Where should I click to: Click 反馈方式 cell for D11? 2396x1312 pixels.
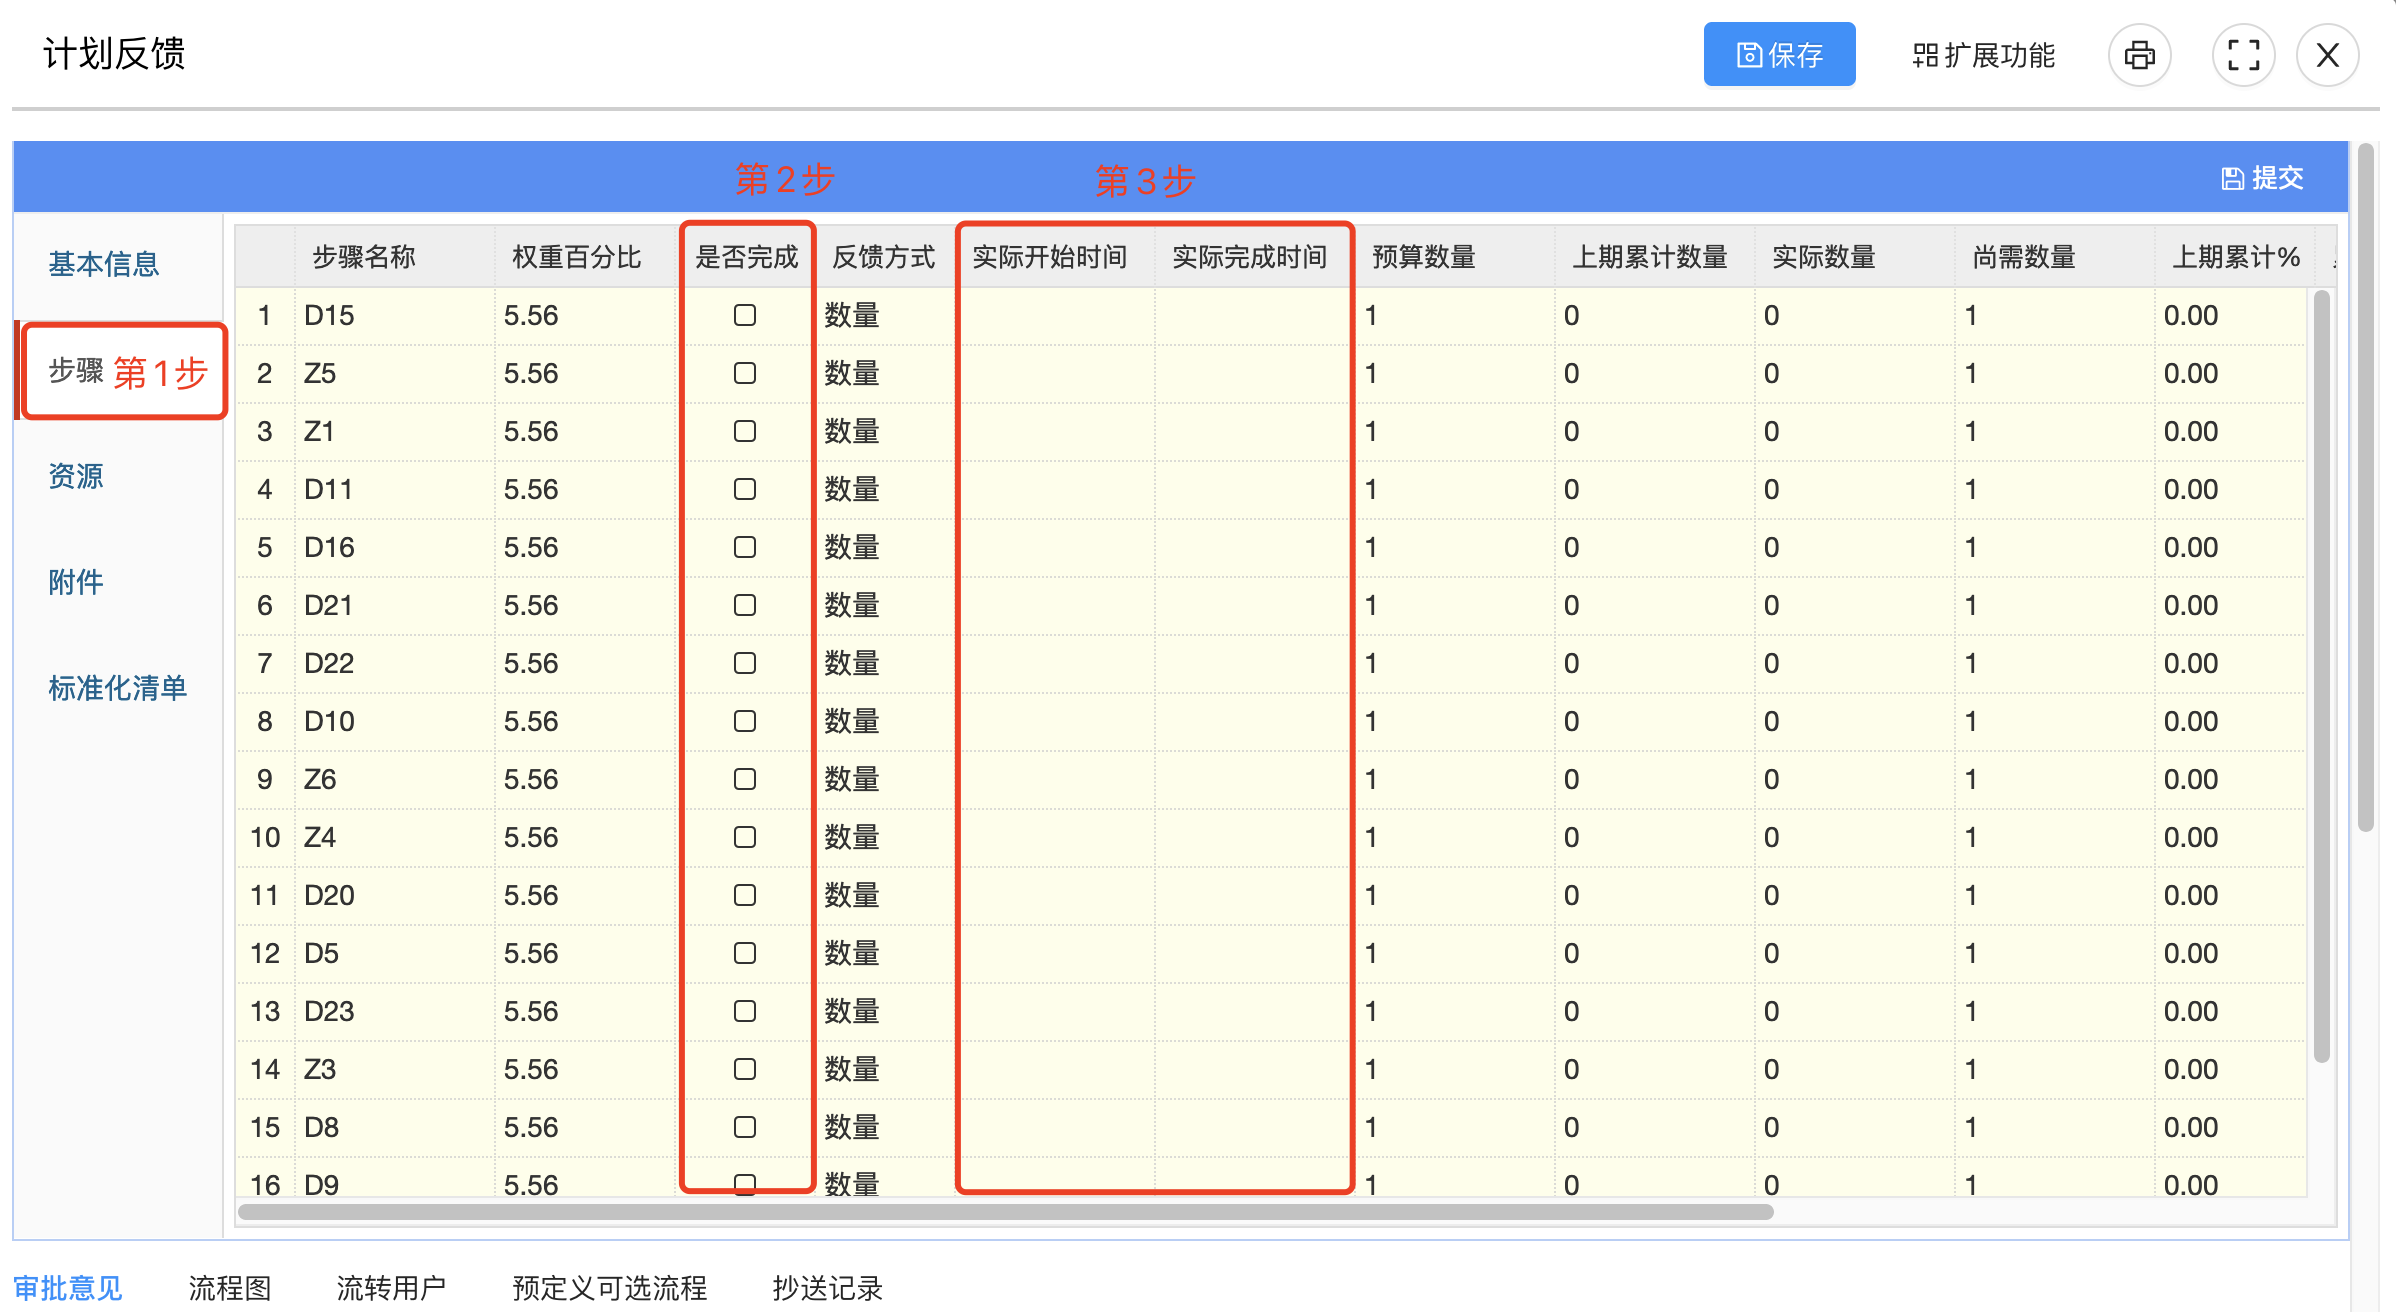tap(885, 489)
